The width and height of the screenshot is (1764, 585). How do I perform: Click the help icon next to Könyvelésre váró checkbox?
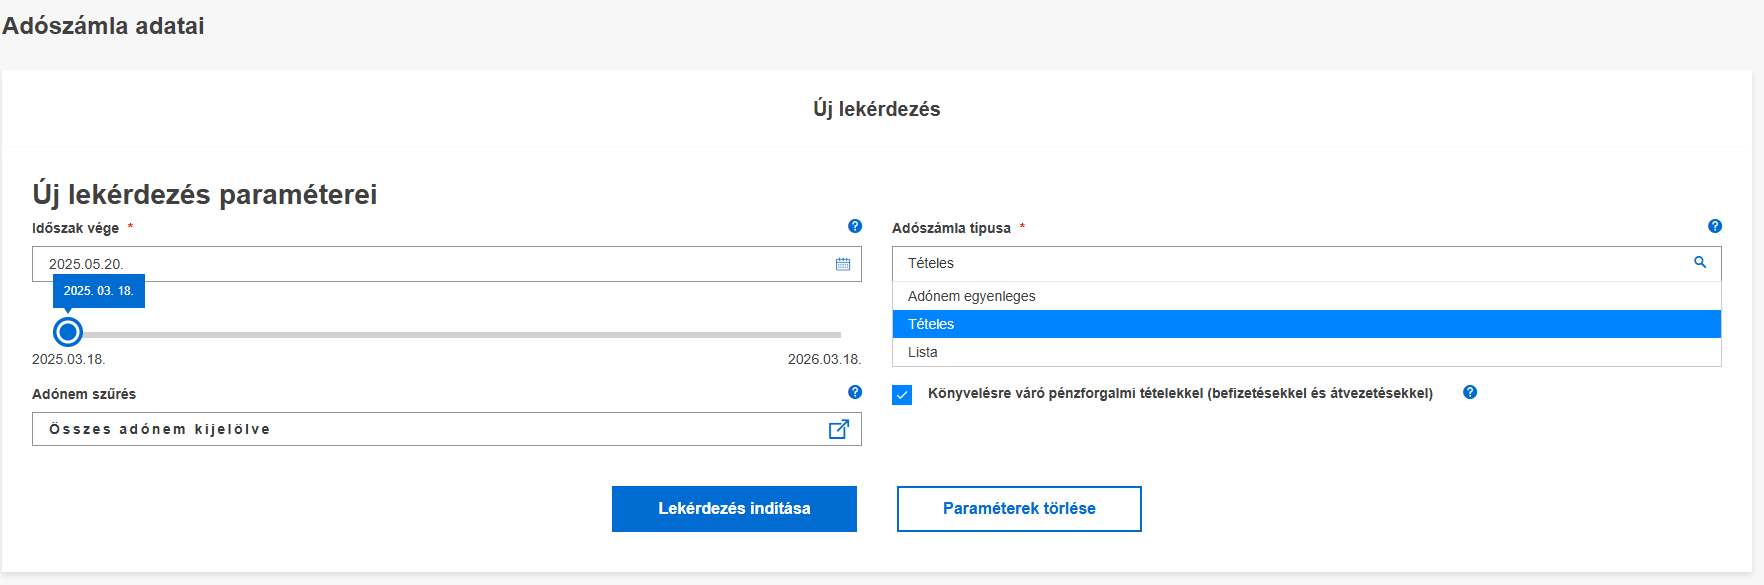tap(1470, 392)
